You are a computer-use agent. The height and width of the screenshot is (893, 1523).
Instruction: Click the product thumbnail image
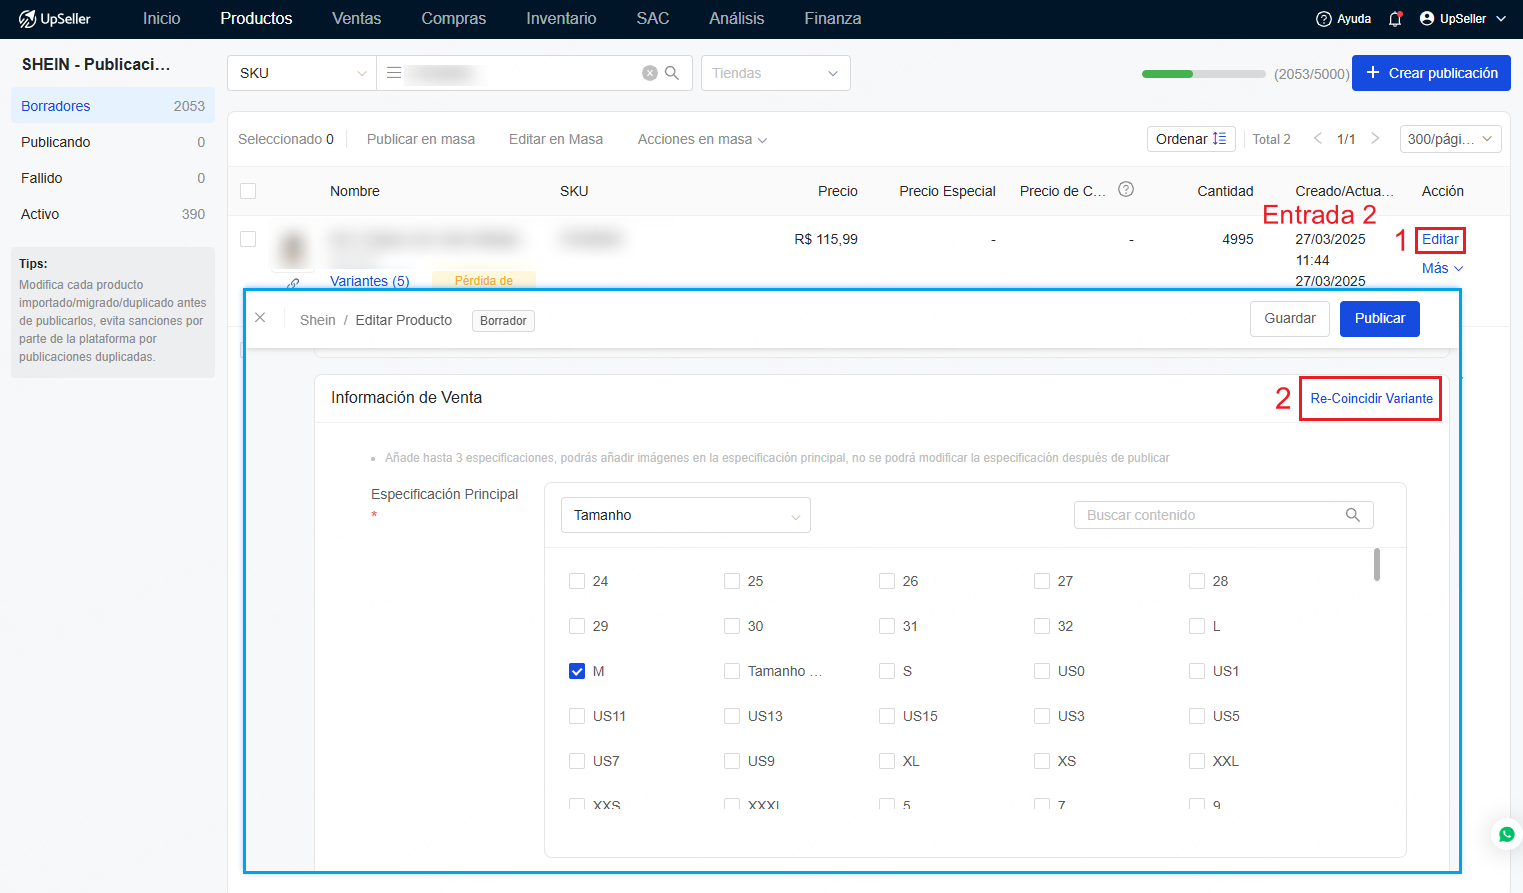click(x=293, y=248)
